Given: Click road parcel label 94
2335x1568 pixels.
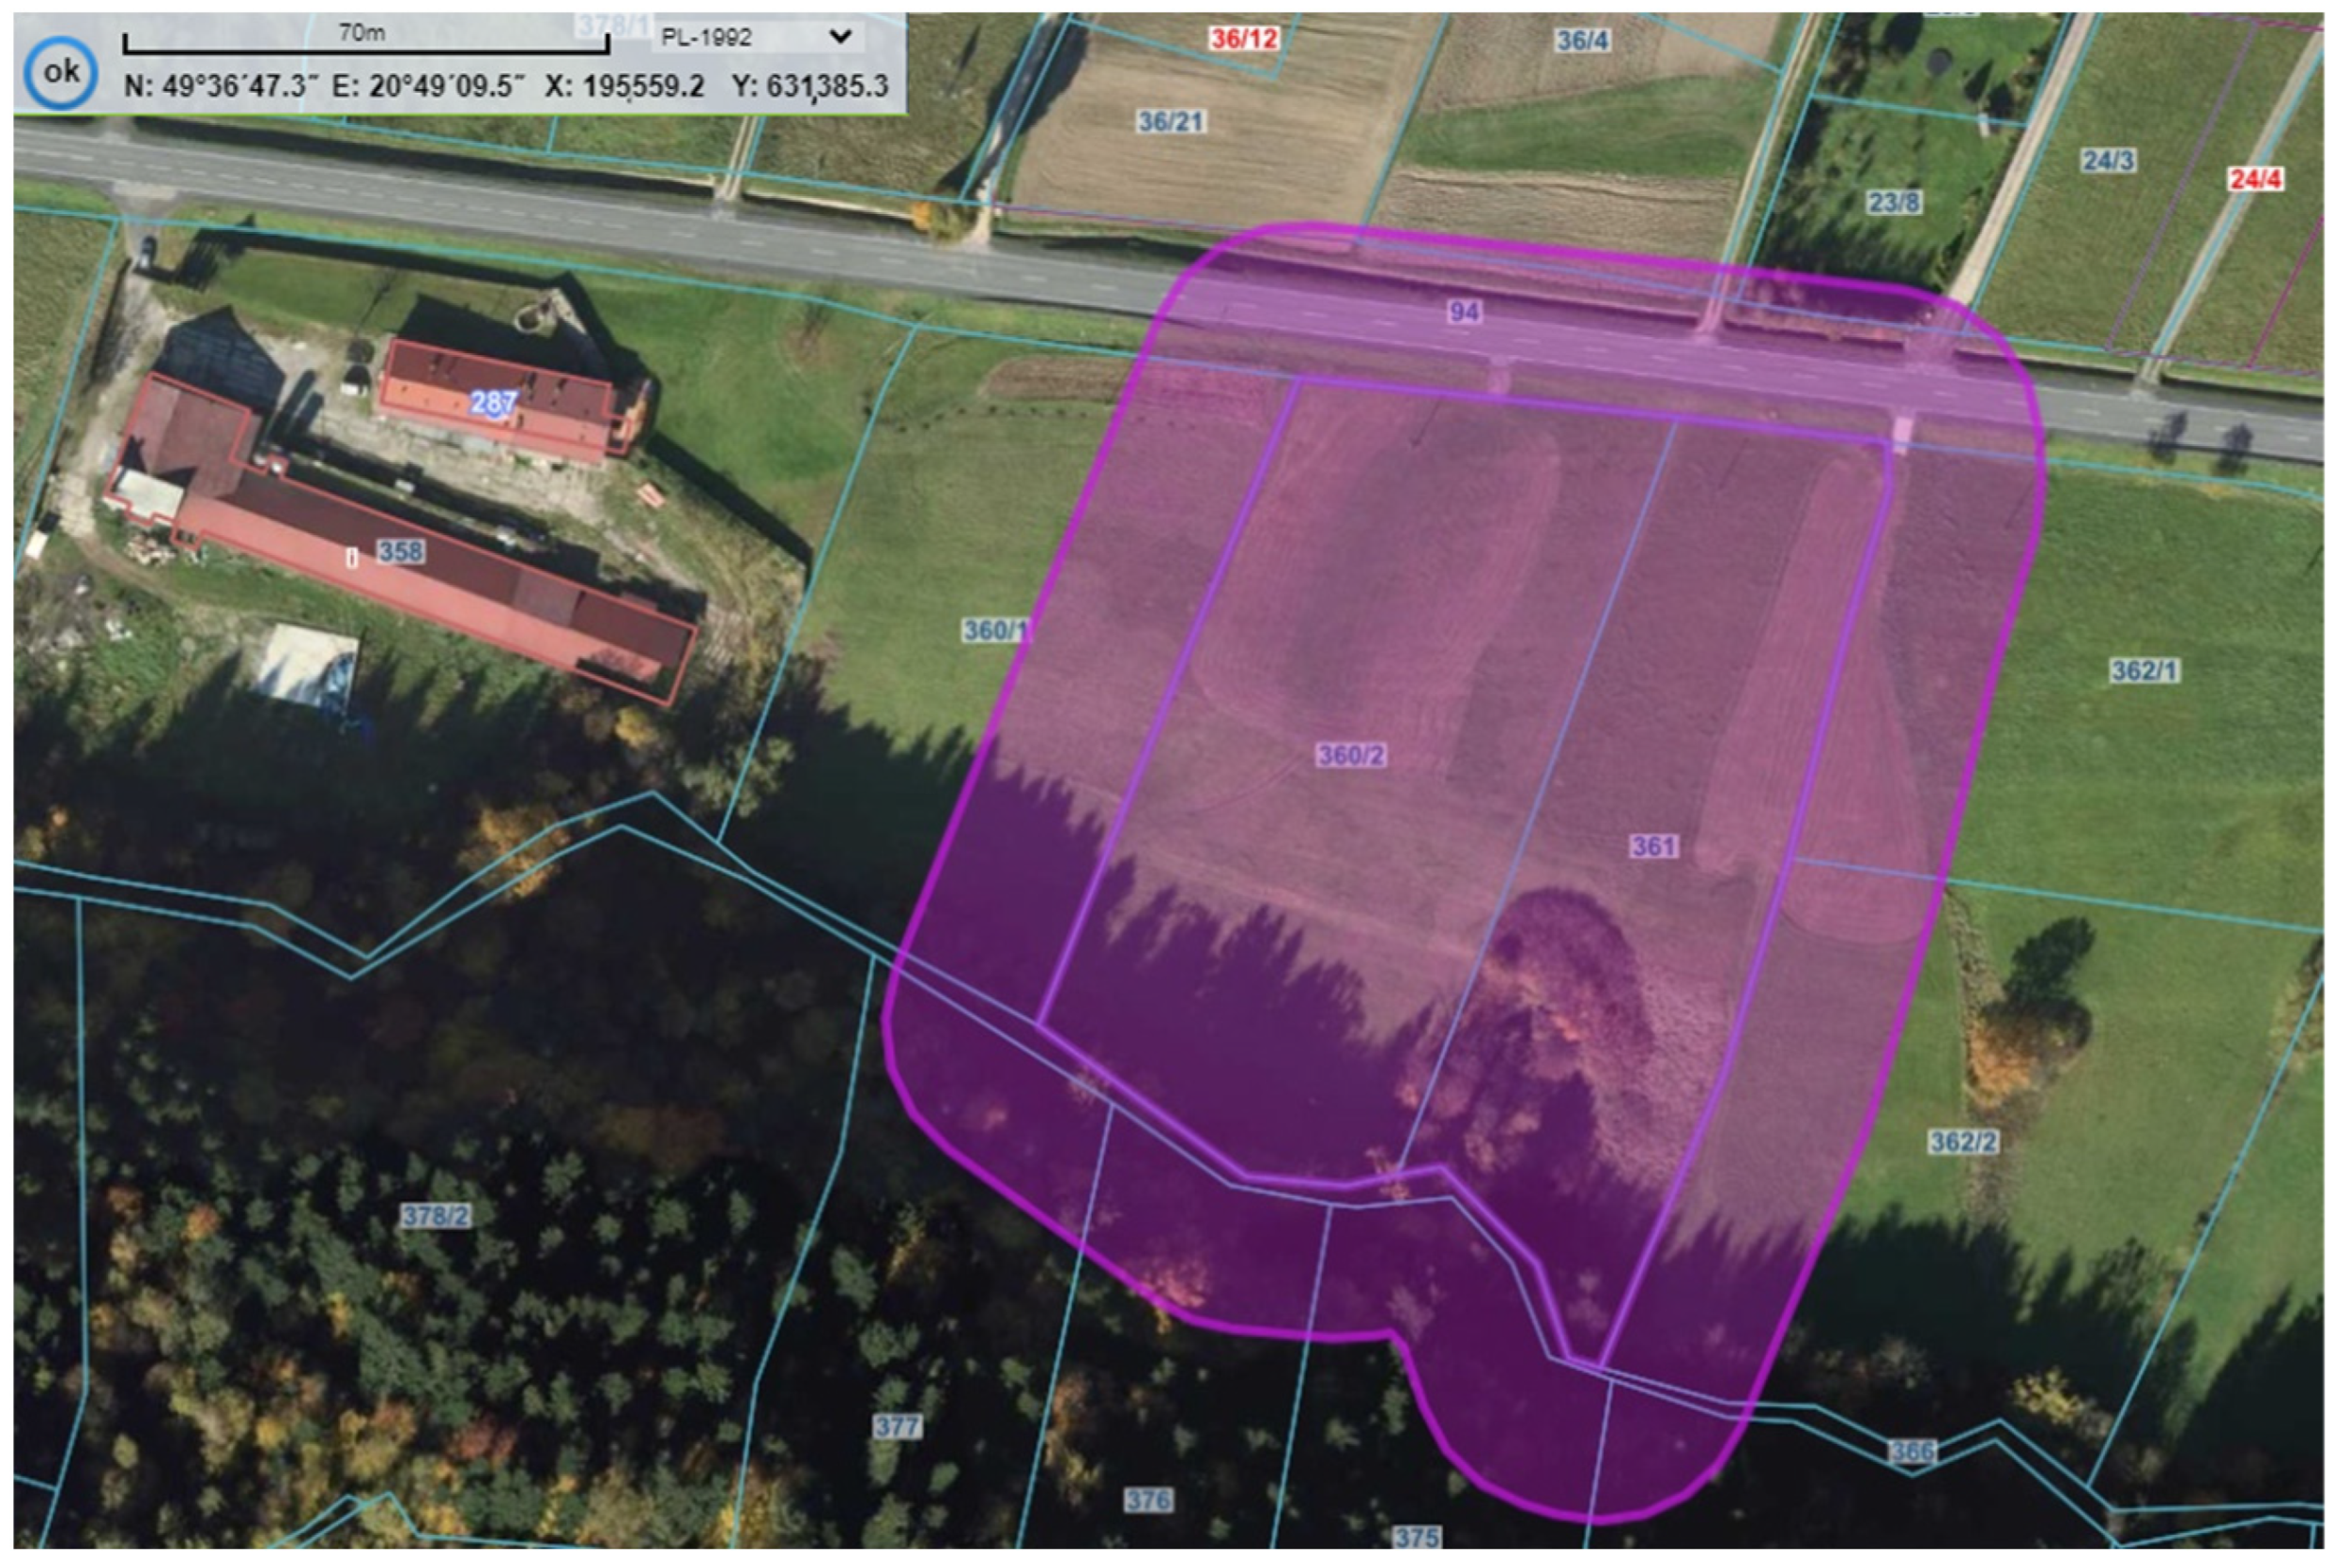Looking at the screenshot, I should 1464,312.
